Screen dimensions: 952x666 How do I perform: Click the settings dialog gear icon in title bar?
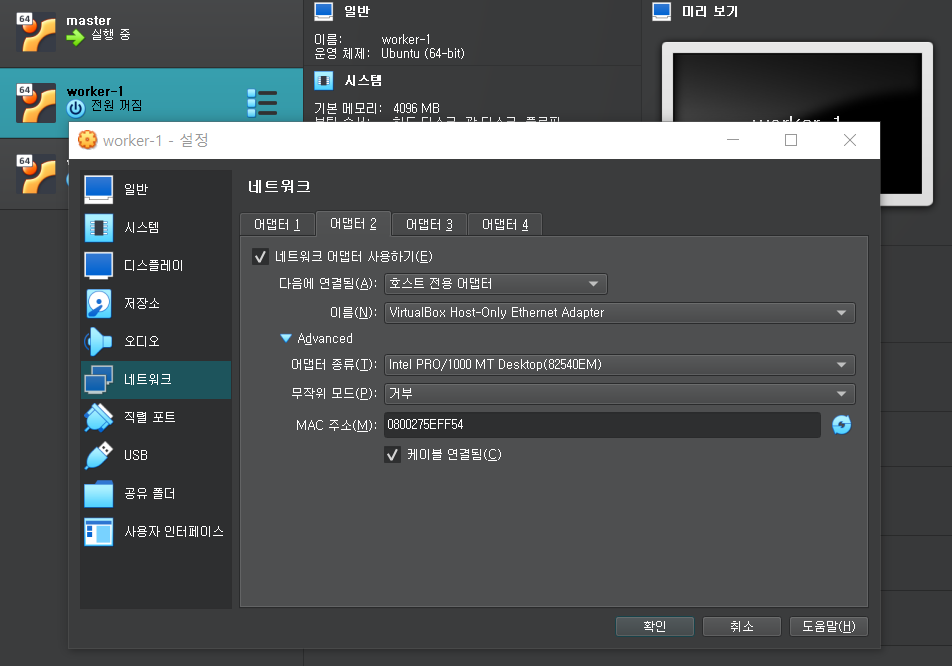87,140
